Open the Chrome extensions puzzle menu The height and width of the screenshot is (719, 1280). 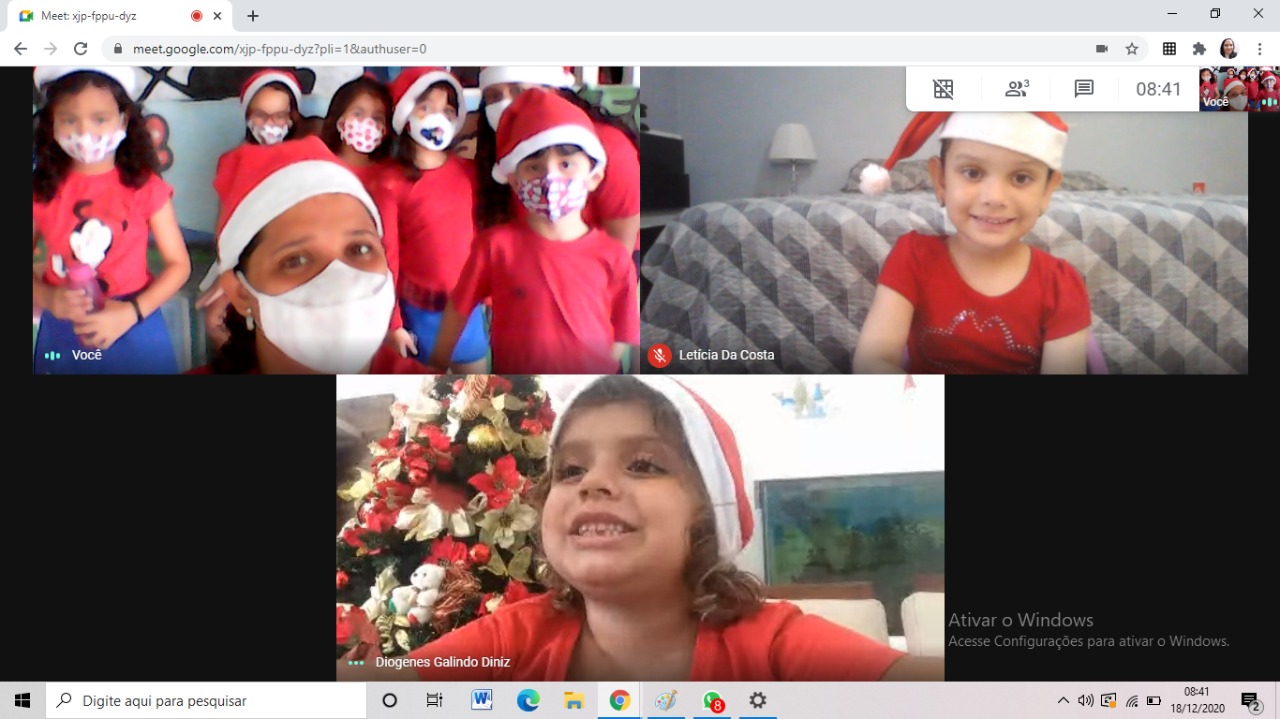1199,48
